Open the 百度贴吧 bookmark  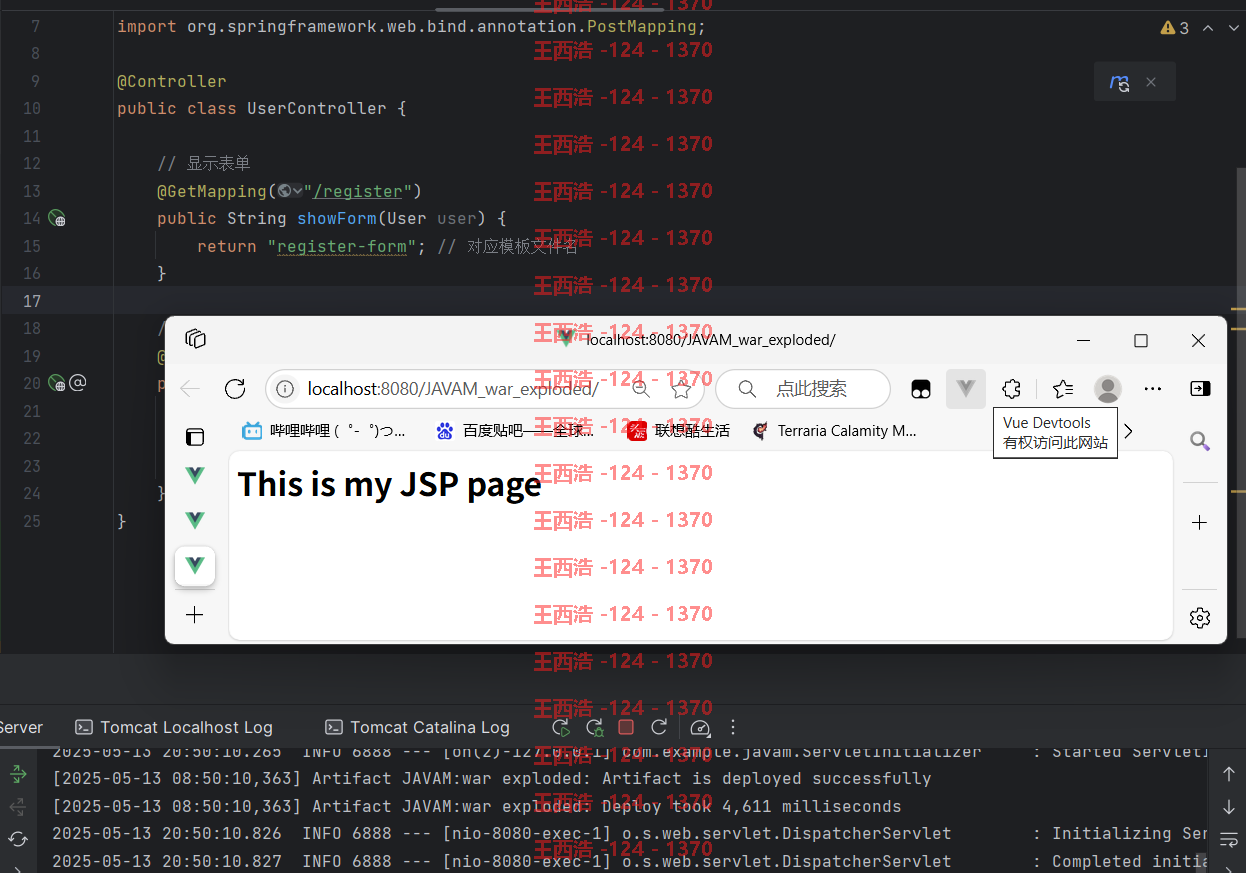[515, 431]
